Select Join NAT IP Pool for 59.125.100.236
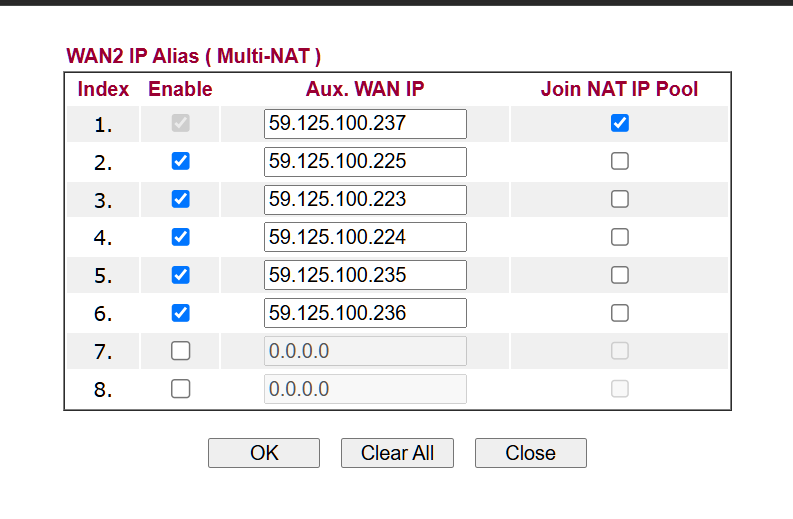This screenshot has width=793, height=519. point(620,313)
